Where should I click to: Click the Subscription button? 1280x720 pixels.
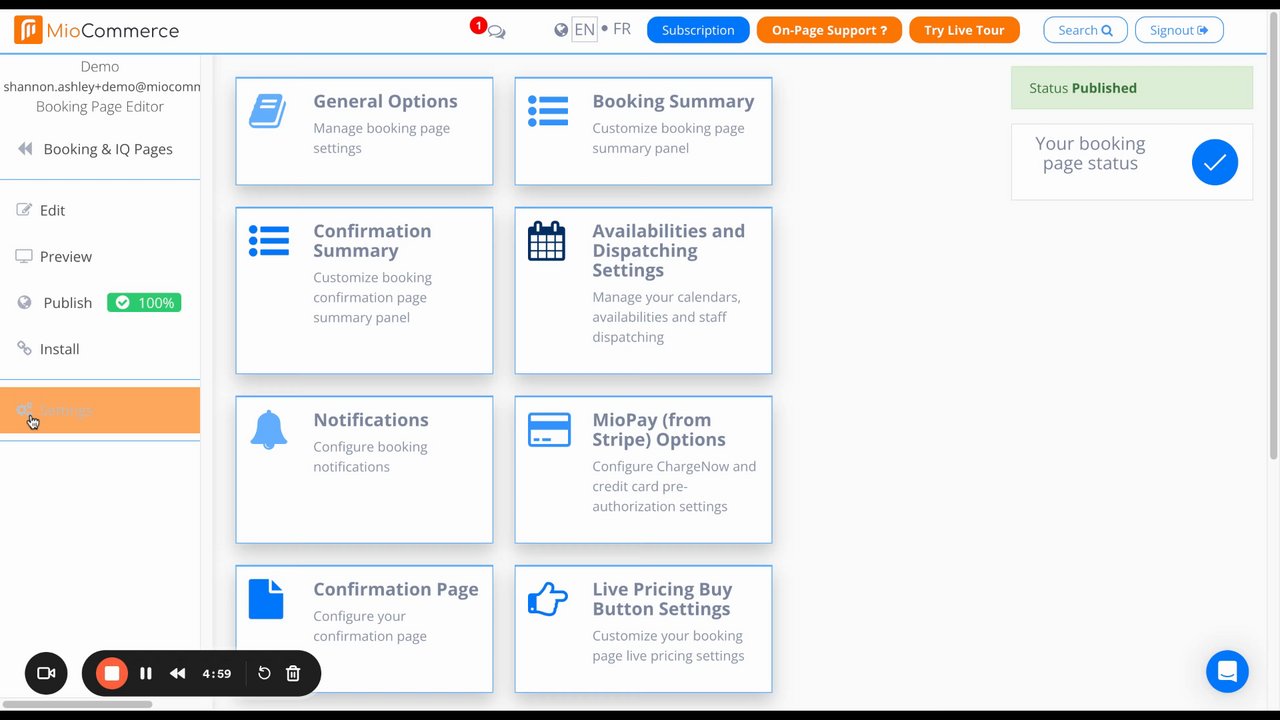(x=698, y=30)
